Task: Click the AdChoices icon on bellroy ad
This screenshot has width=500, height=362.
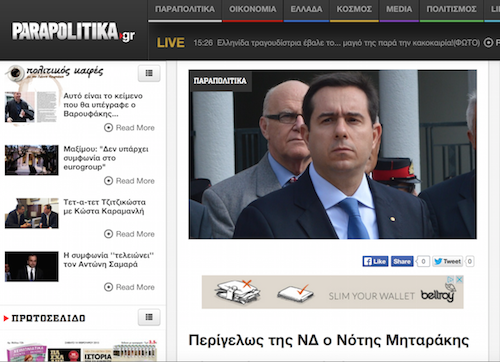Action: point(451,279)
